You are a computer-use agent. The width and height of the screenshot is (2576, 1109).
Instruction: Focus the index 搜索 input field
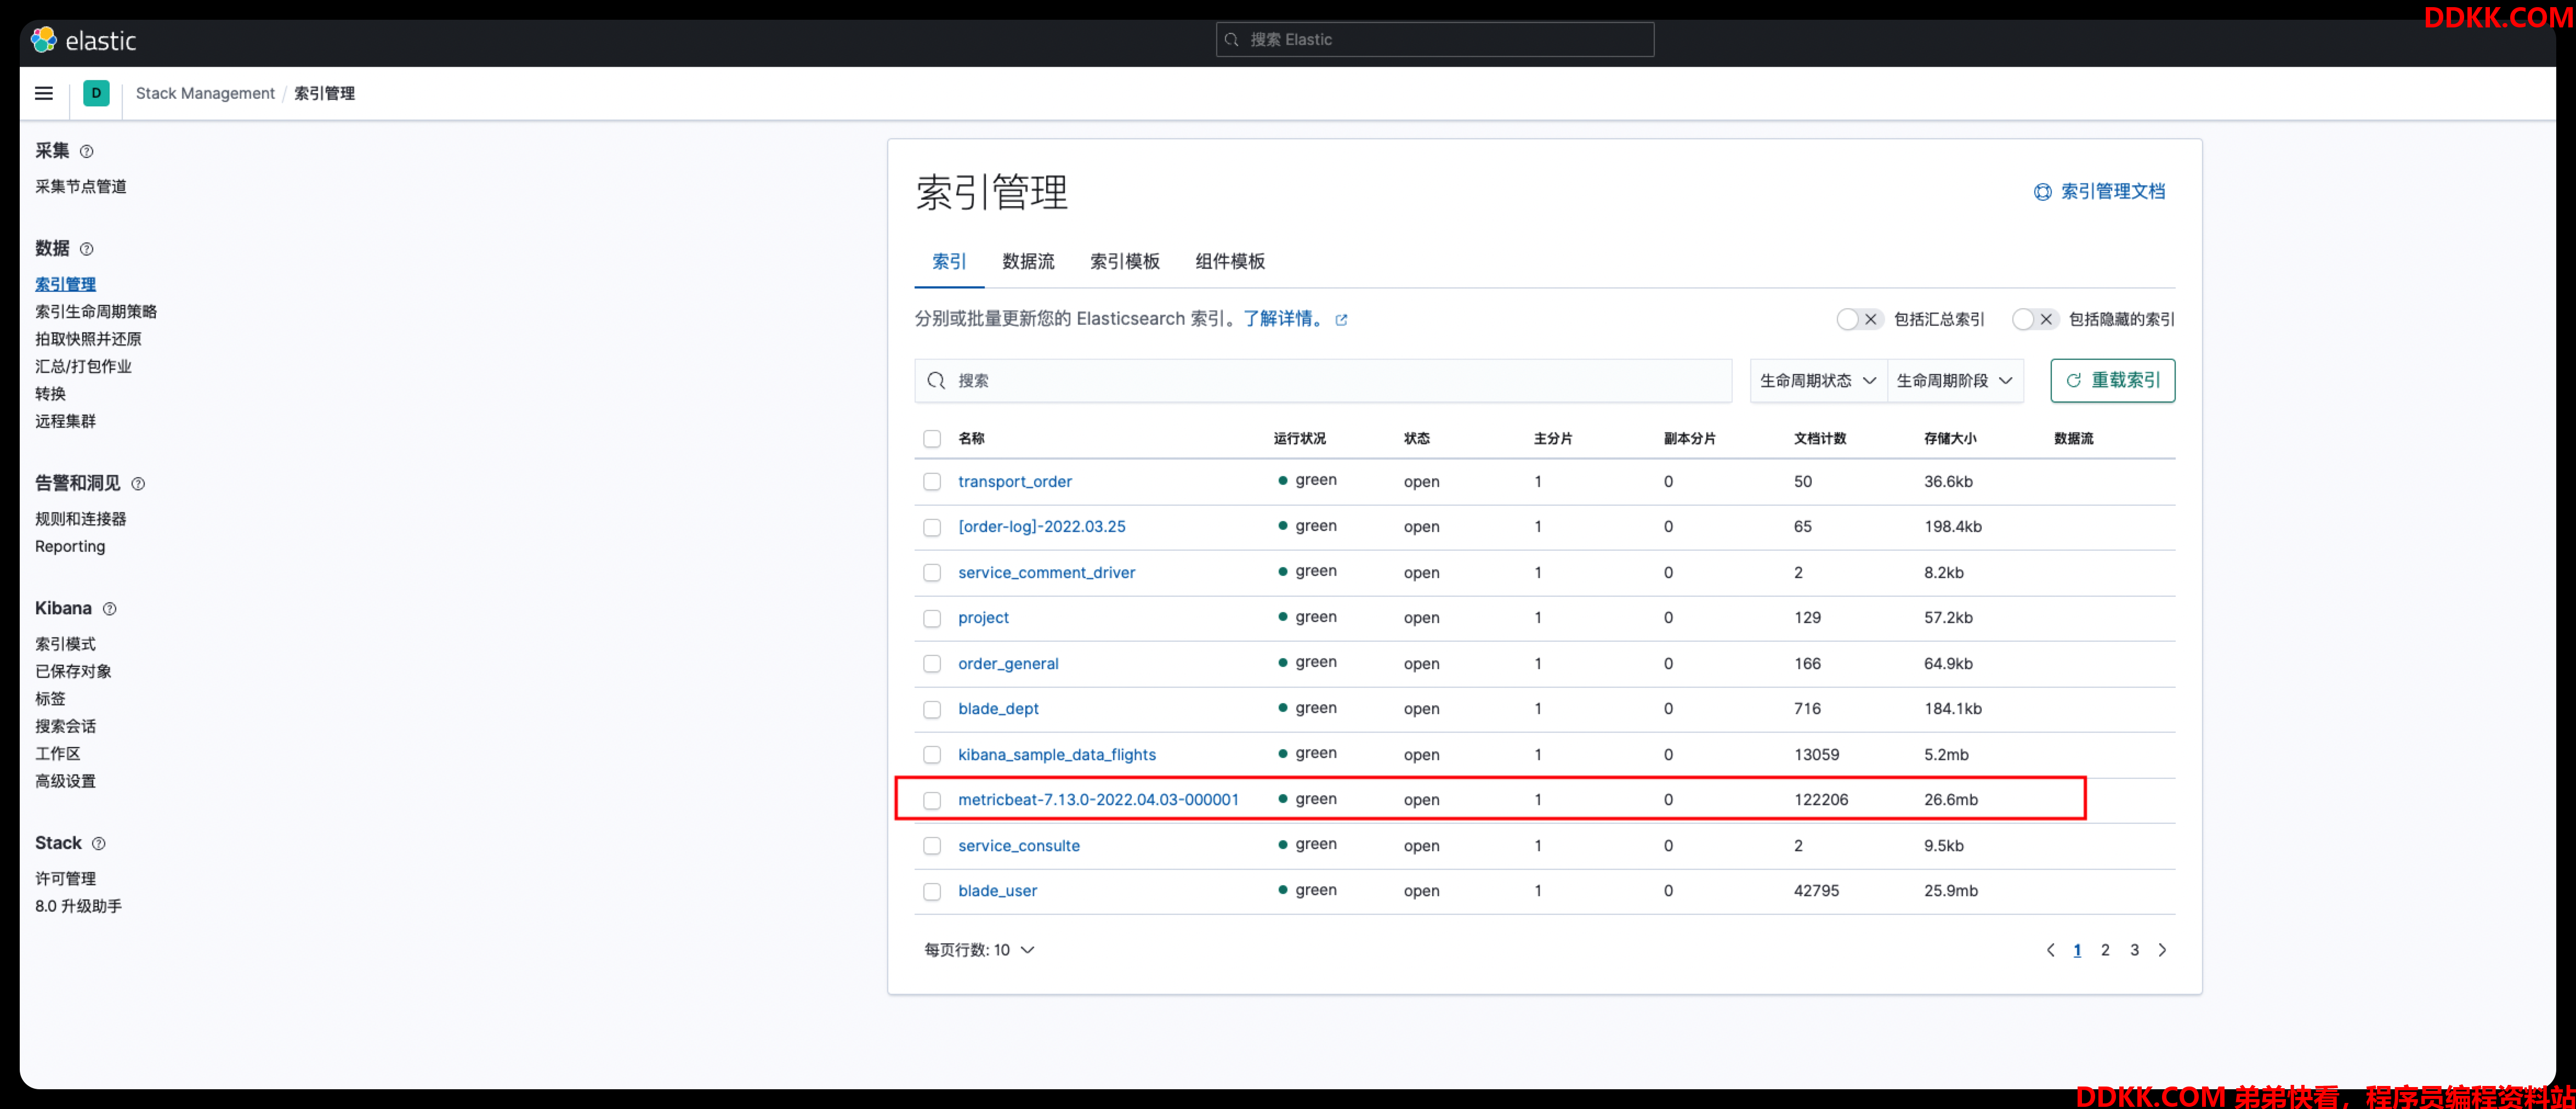[1322, 381]
